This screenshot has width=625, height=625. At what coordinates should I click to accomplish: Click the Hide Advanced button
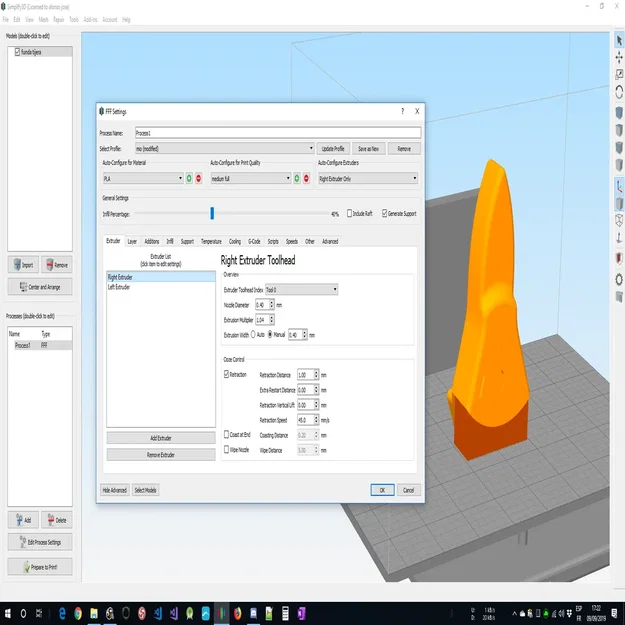[115, 490]
